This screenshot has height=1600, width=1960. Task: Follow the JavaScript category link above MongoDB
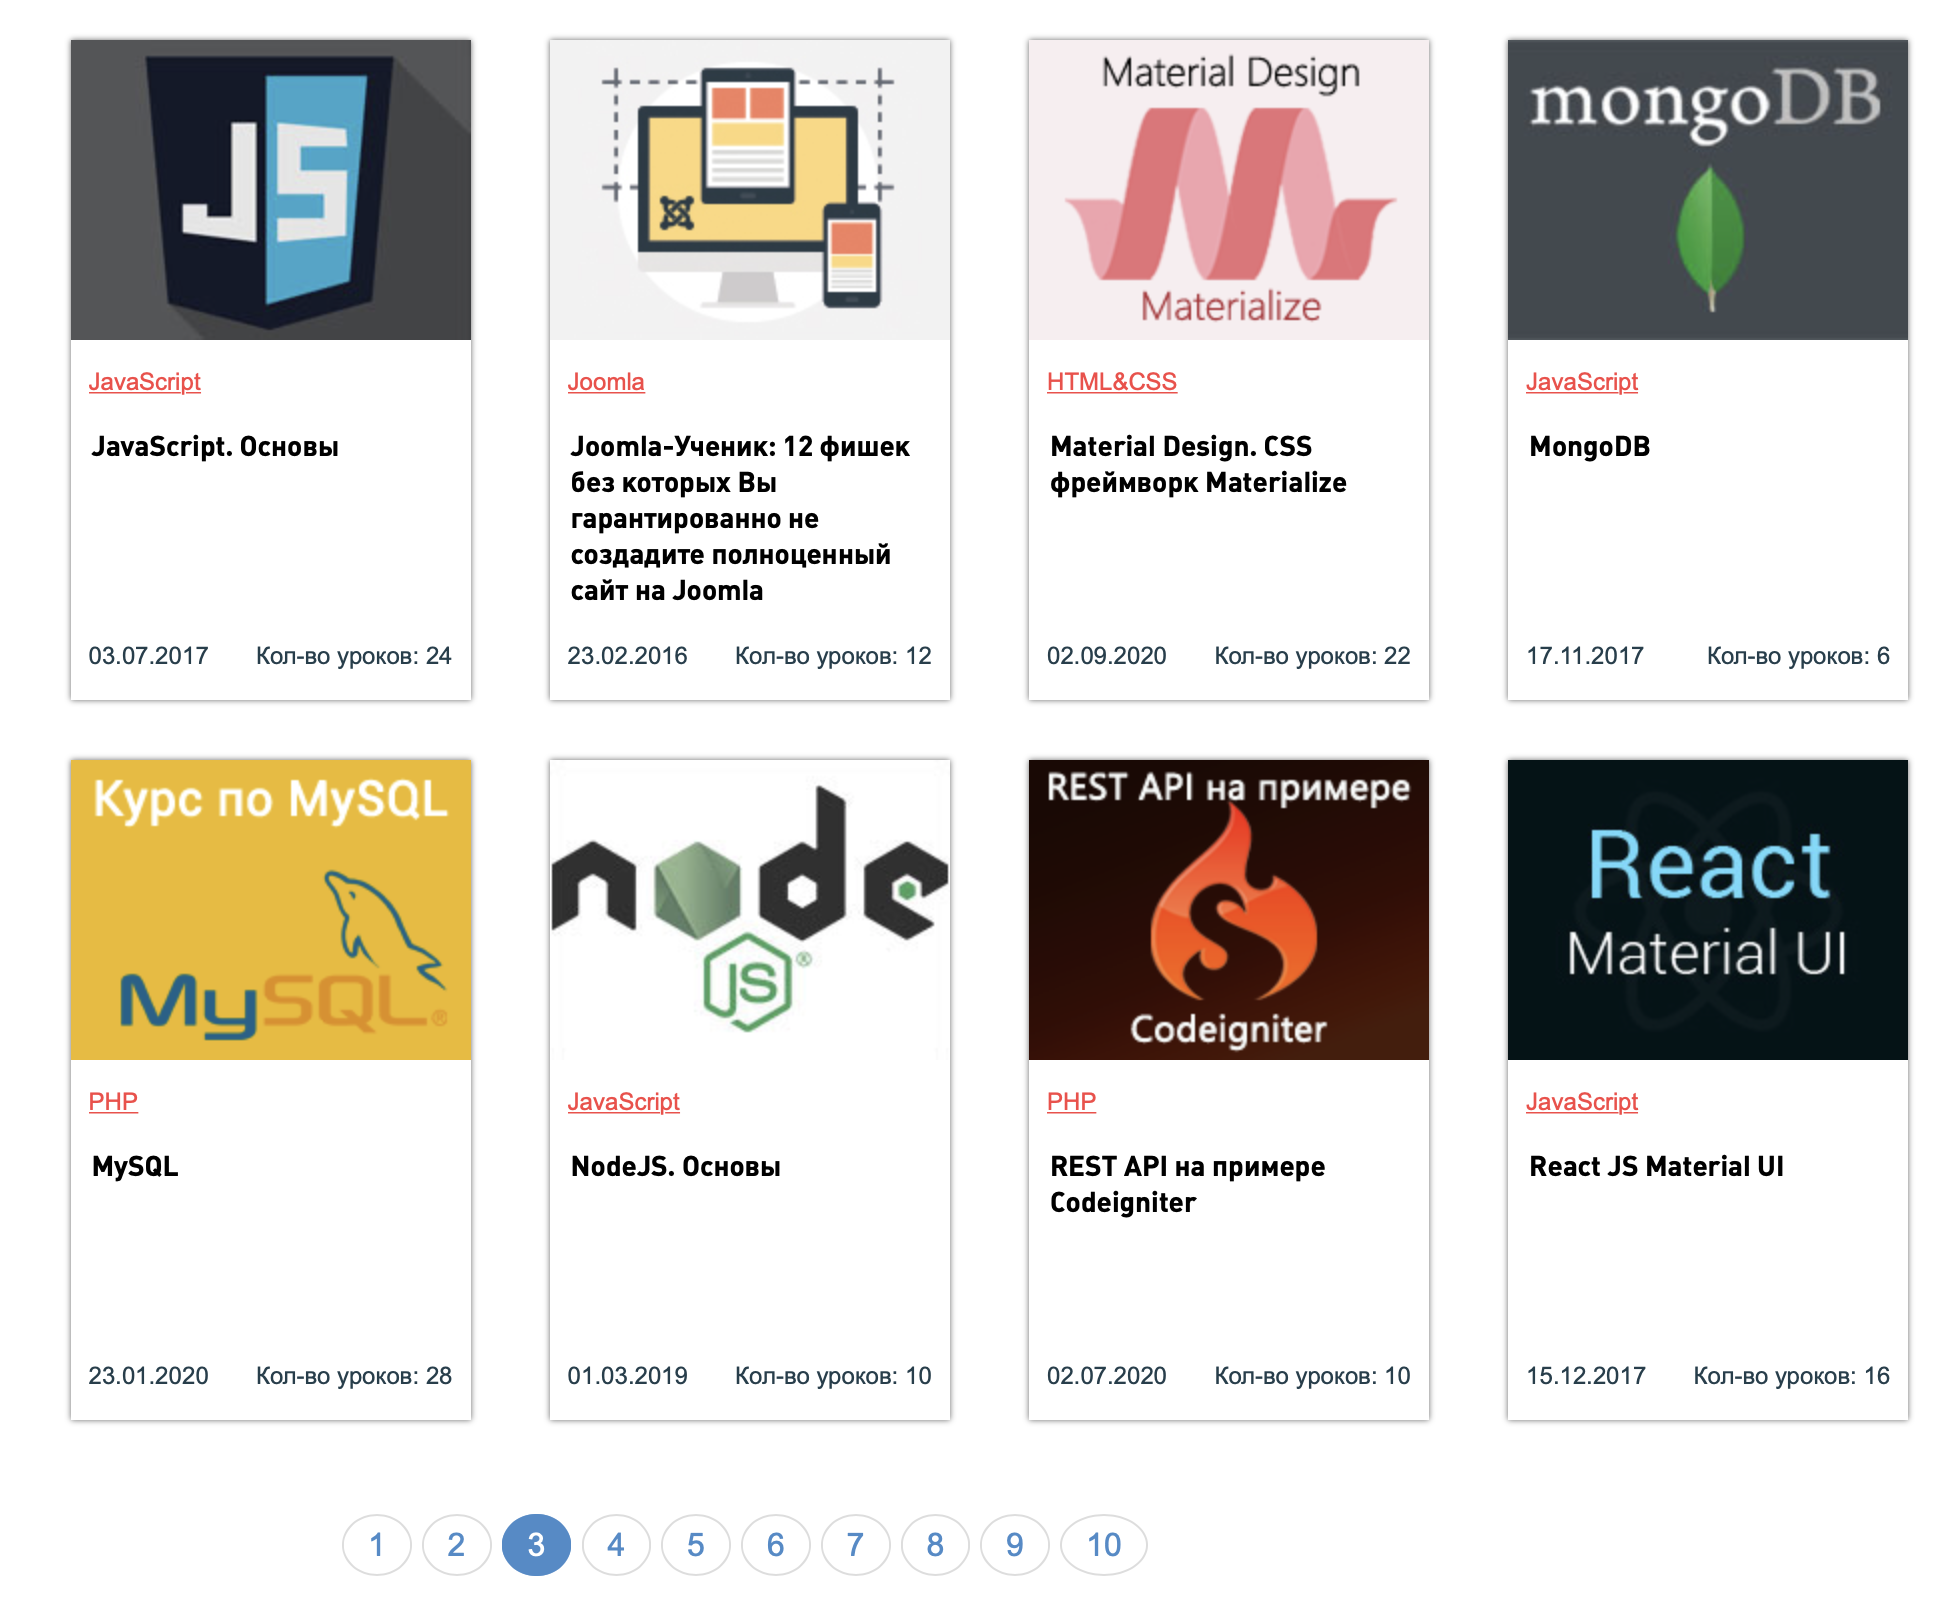(1582, 382)
